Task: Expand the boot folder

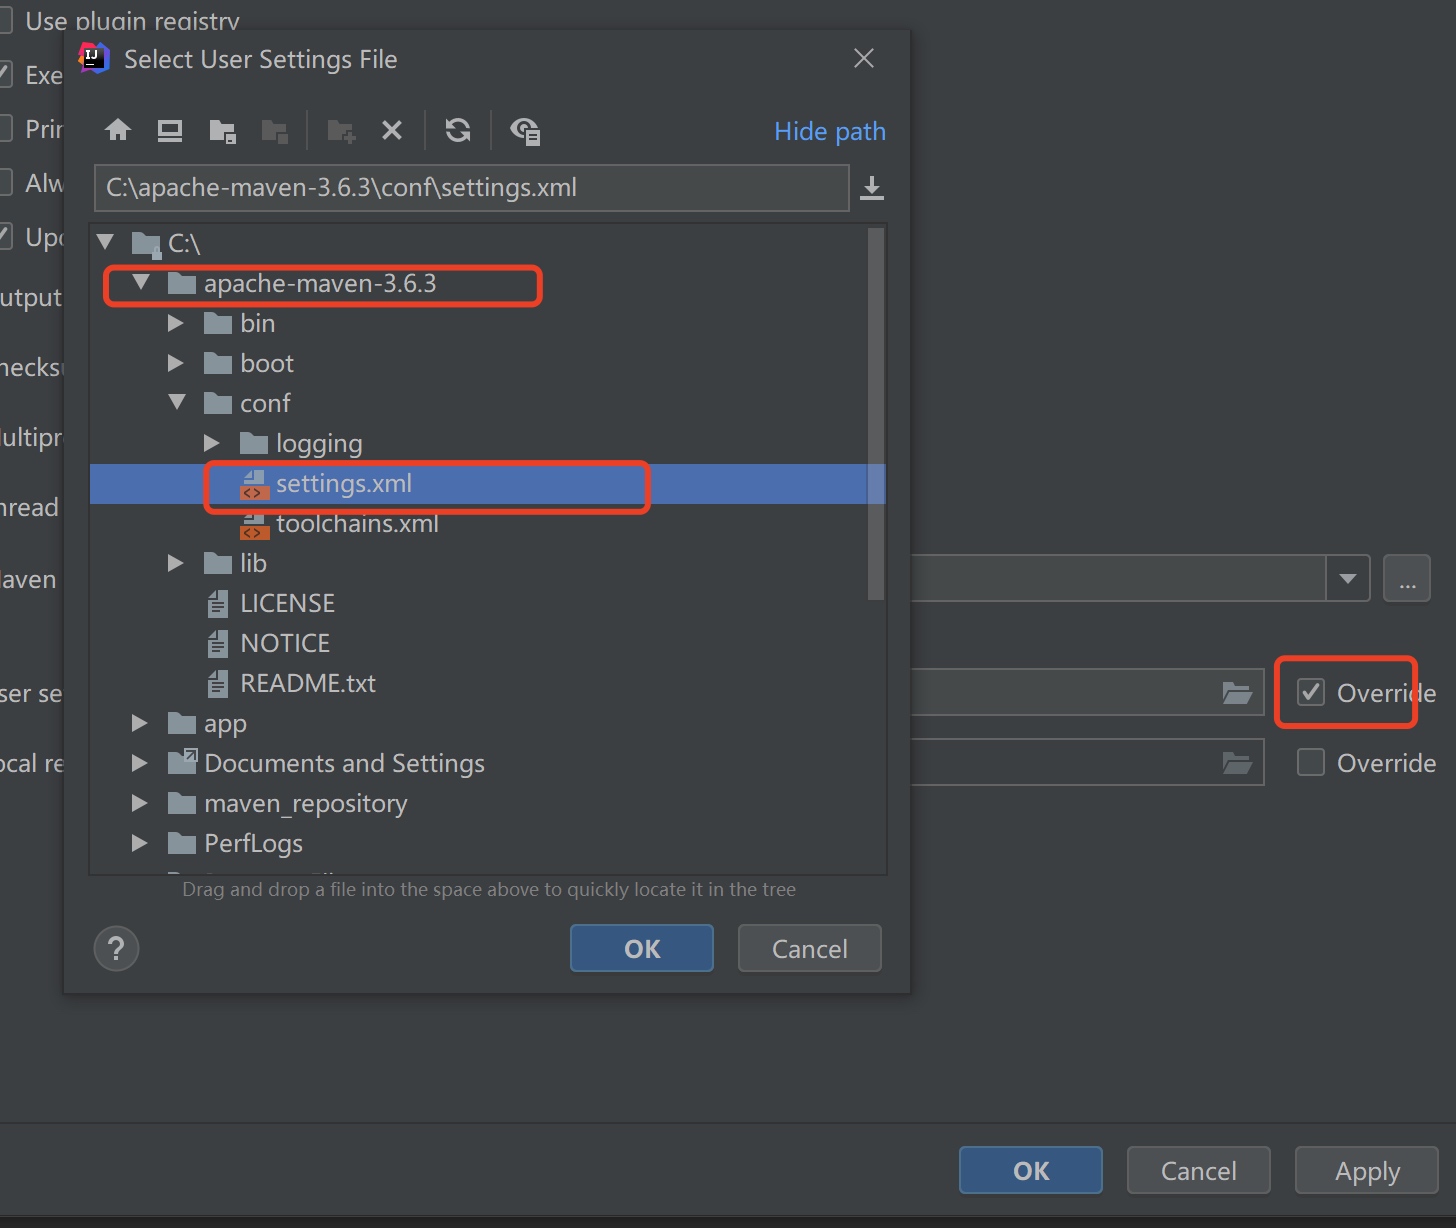Action: 176,363
